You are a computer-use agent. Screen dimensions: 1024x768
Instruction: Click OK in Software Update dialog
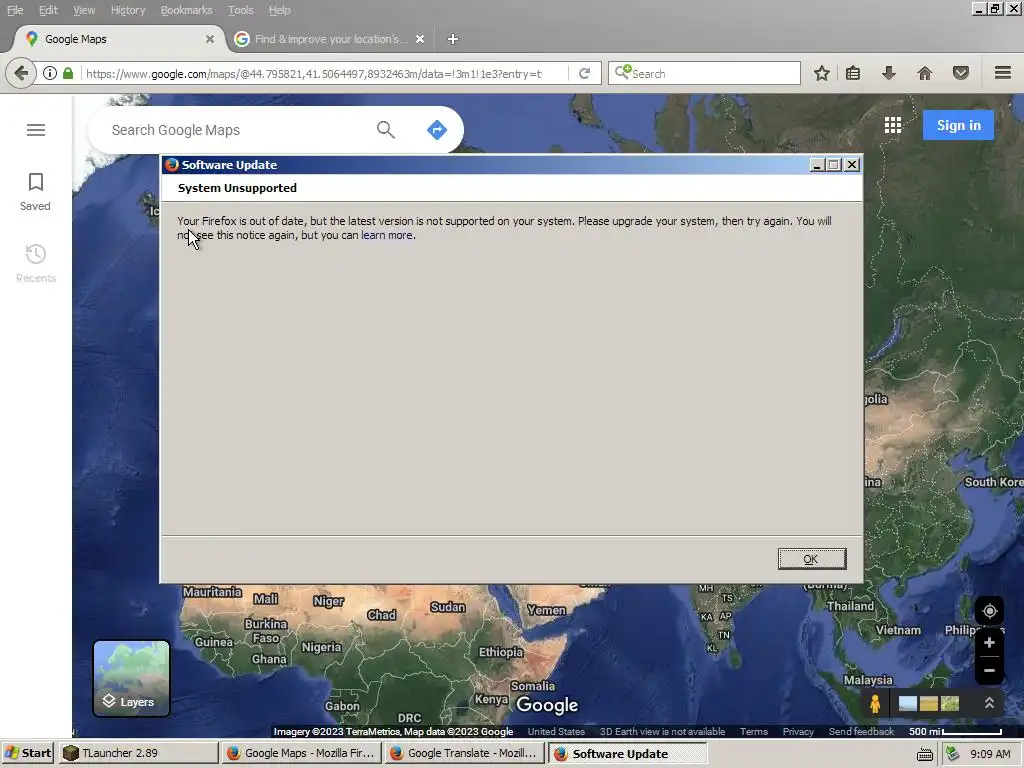pyautogui.click(x=812, y=559)
